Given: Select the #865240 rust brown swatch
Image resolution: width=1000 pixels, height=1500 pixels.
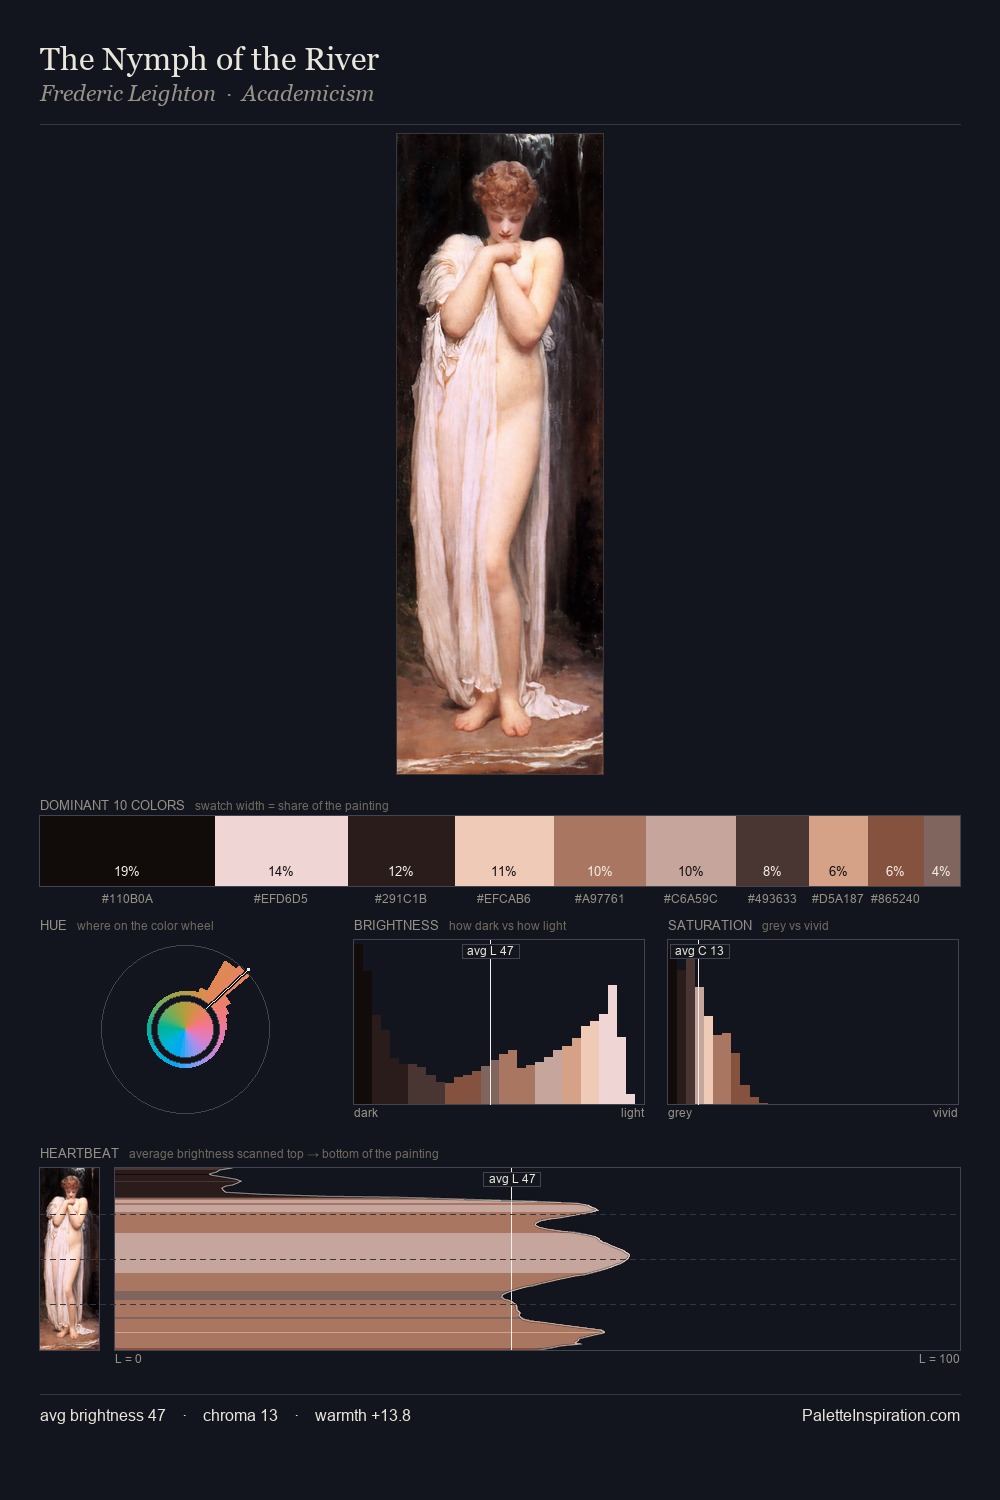Looking at the screenshot, I should tap(895, 851).
